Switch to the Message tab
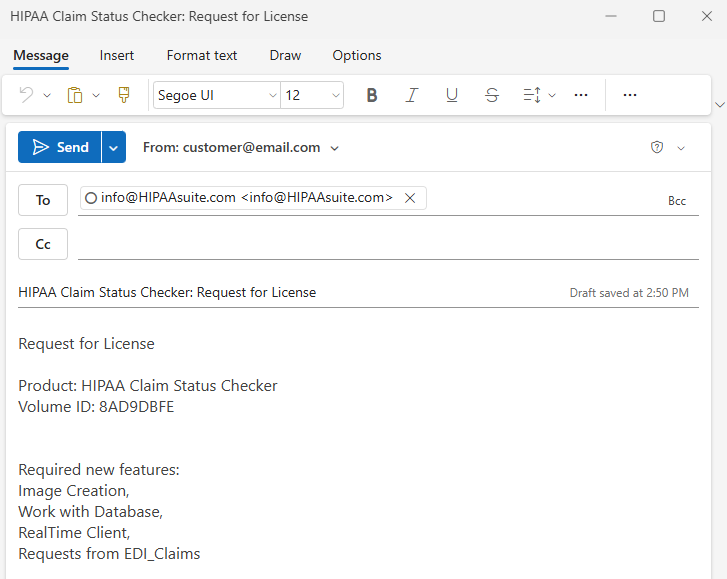The image size is (727, 579). click(x=41, y=56)
